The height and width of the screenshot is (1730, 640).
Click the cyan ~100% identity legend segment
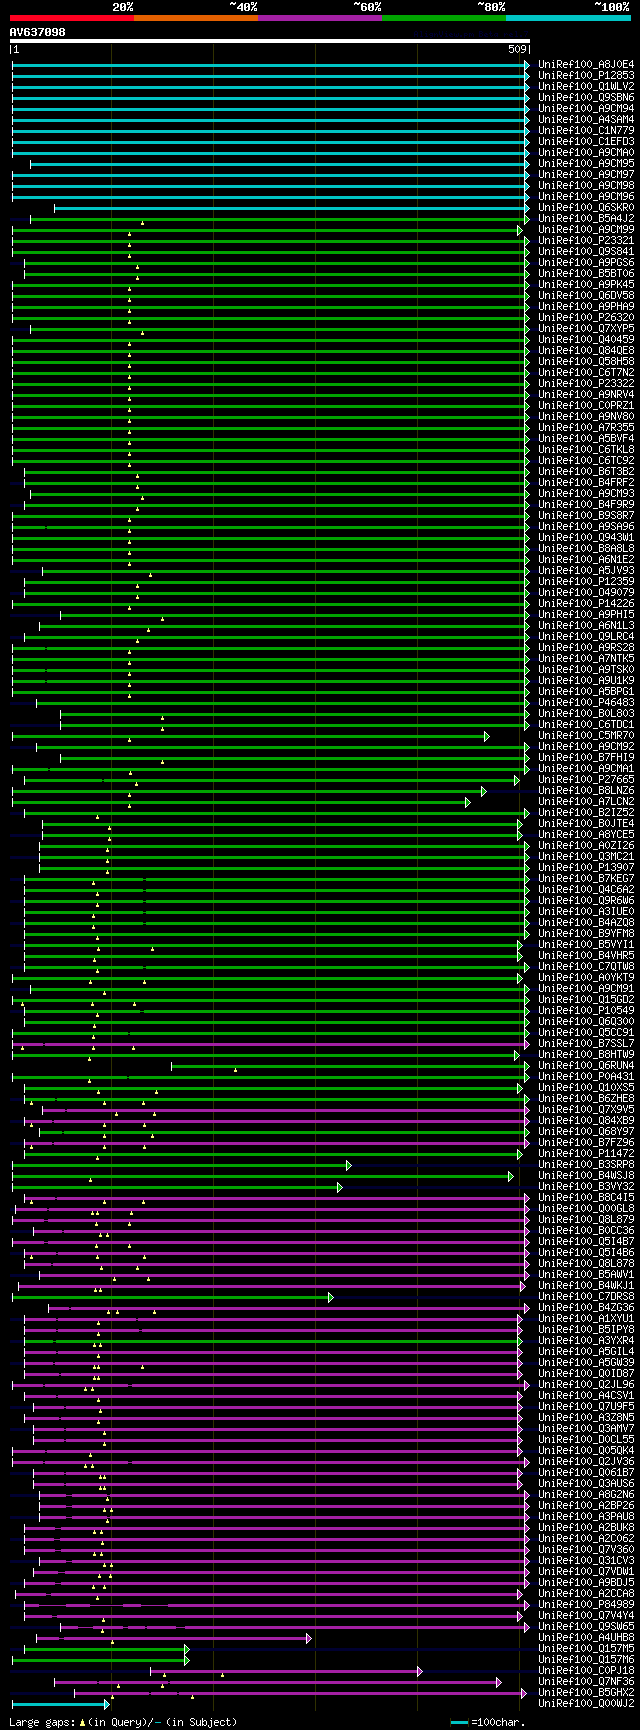pos(568,17)
